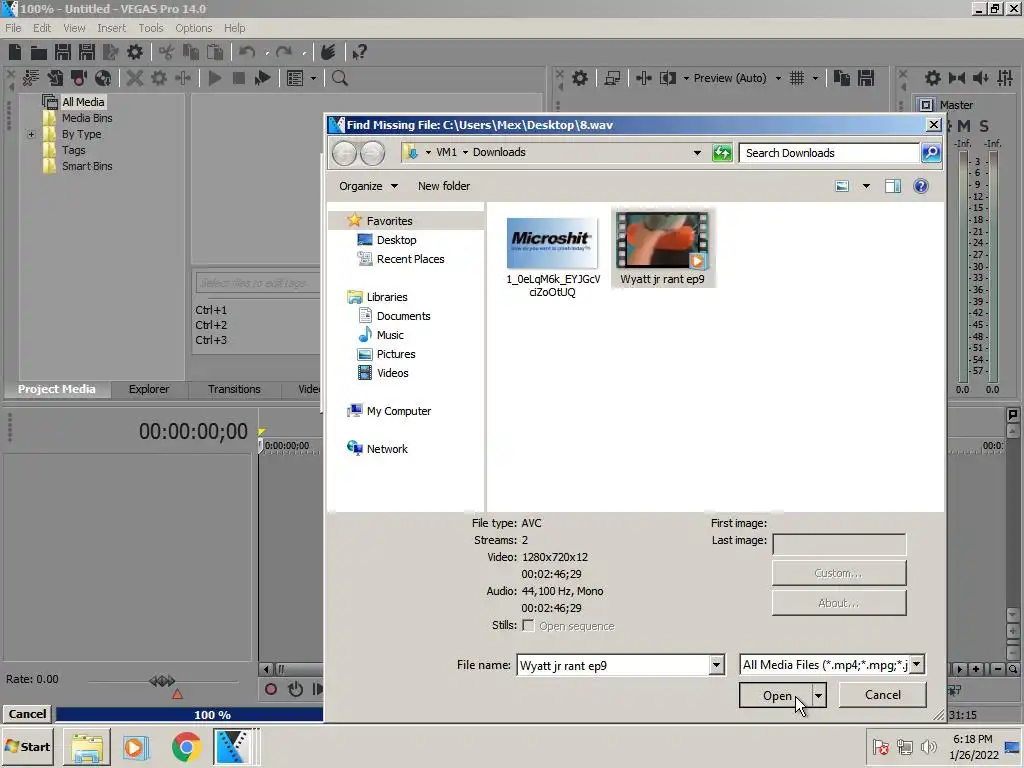
Task: Open the Organize dropdown
Action: pos(368,186)
